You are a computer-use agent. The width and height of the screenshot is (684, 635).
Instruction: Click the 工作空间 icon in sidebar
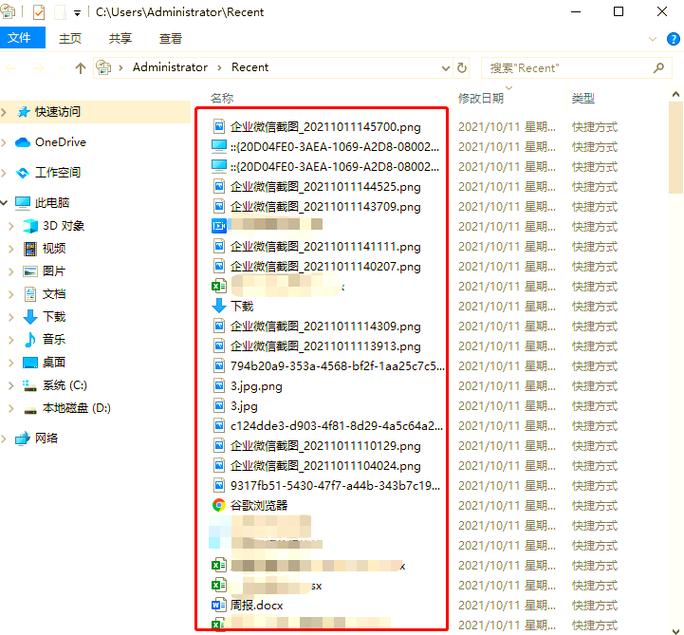[22, 172]
